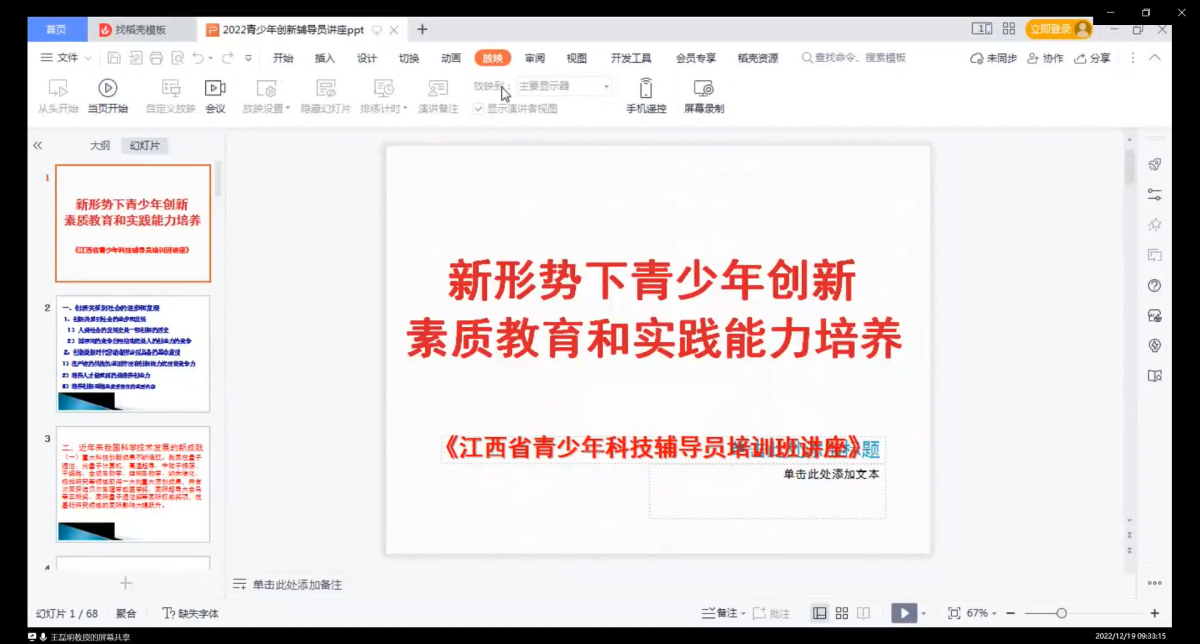Open the 文件 file menu dropdown

(x=67, y=58)
